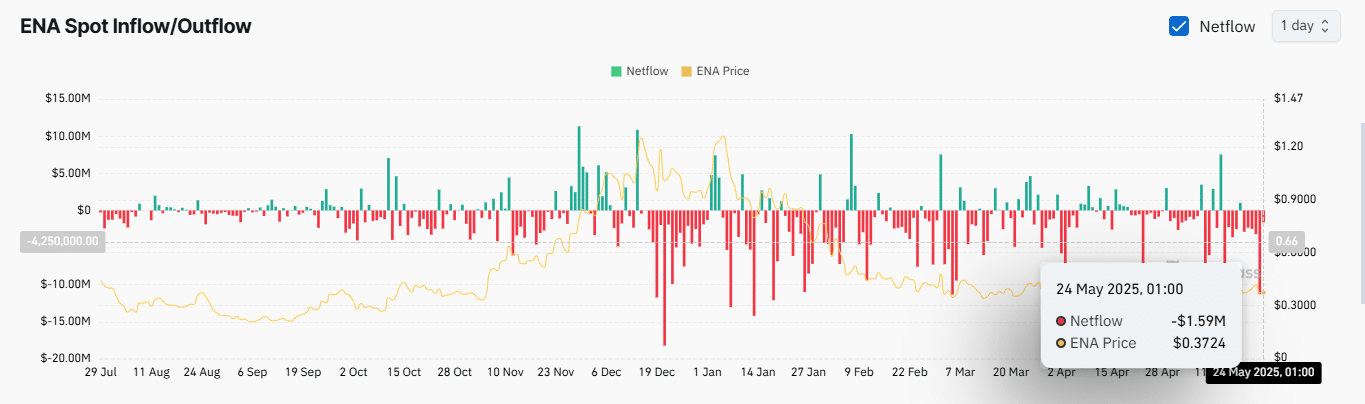Click the $15.00M left axis label

point(68,98)
